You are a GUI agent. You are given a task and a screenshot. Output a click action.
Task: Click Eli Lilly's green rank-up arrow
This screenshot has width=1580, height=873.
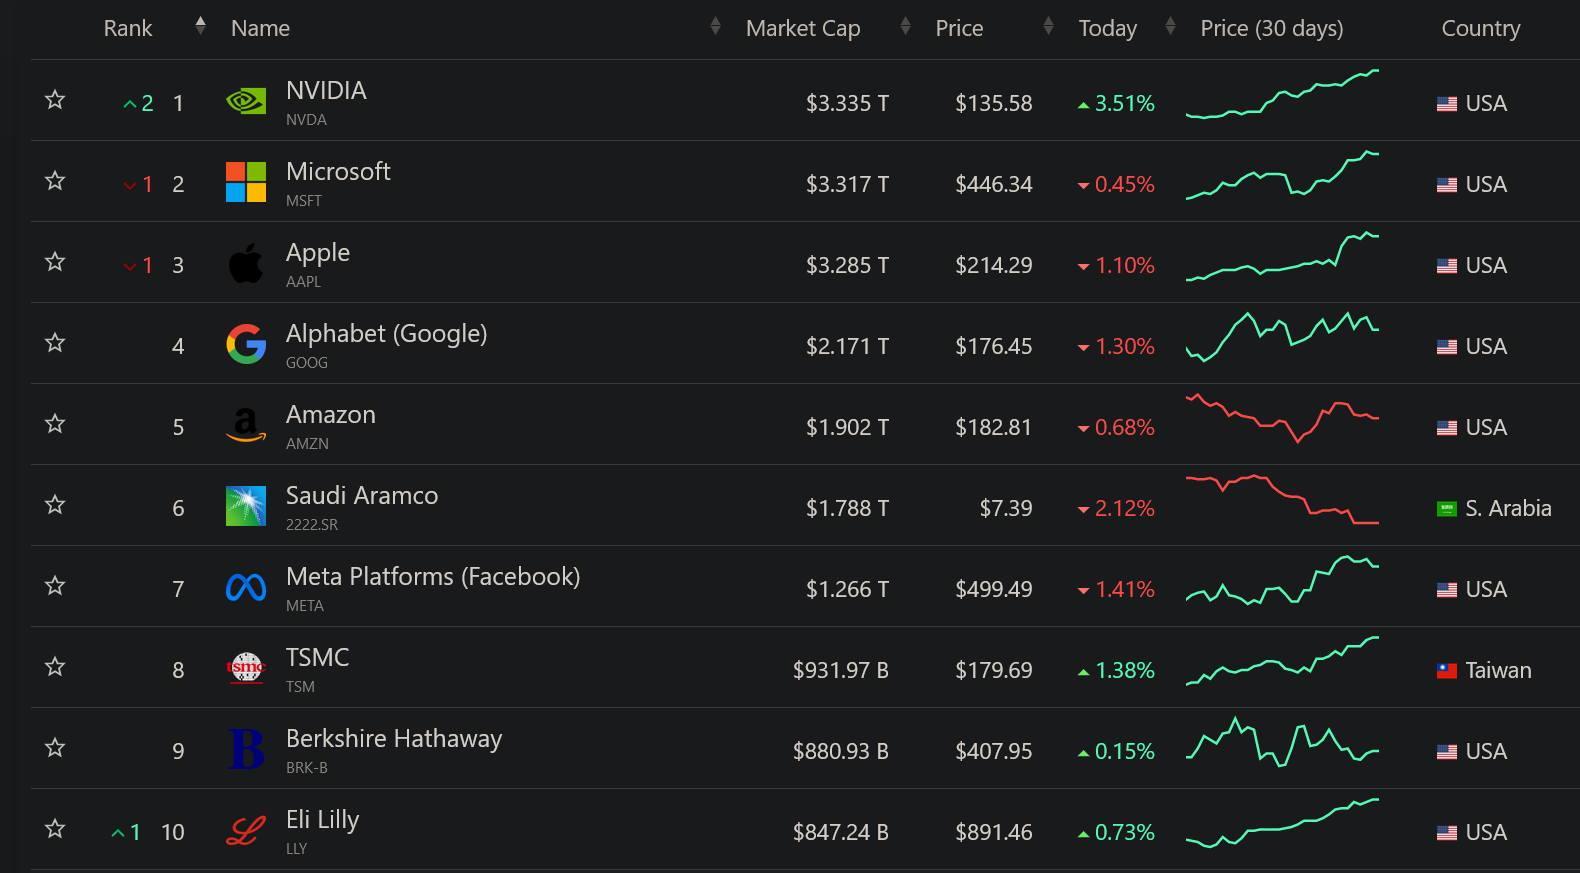(x=118, y=833)
